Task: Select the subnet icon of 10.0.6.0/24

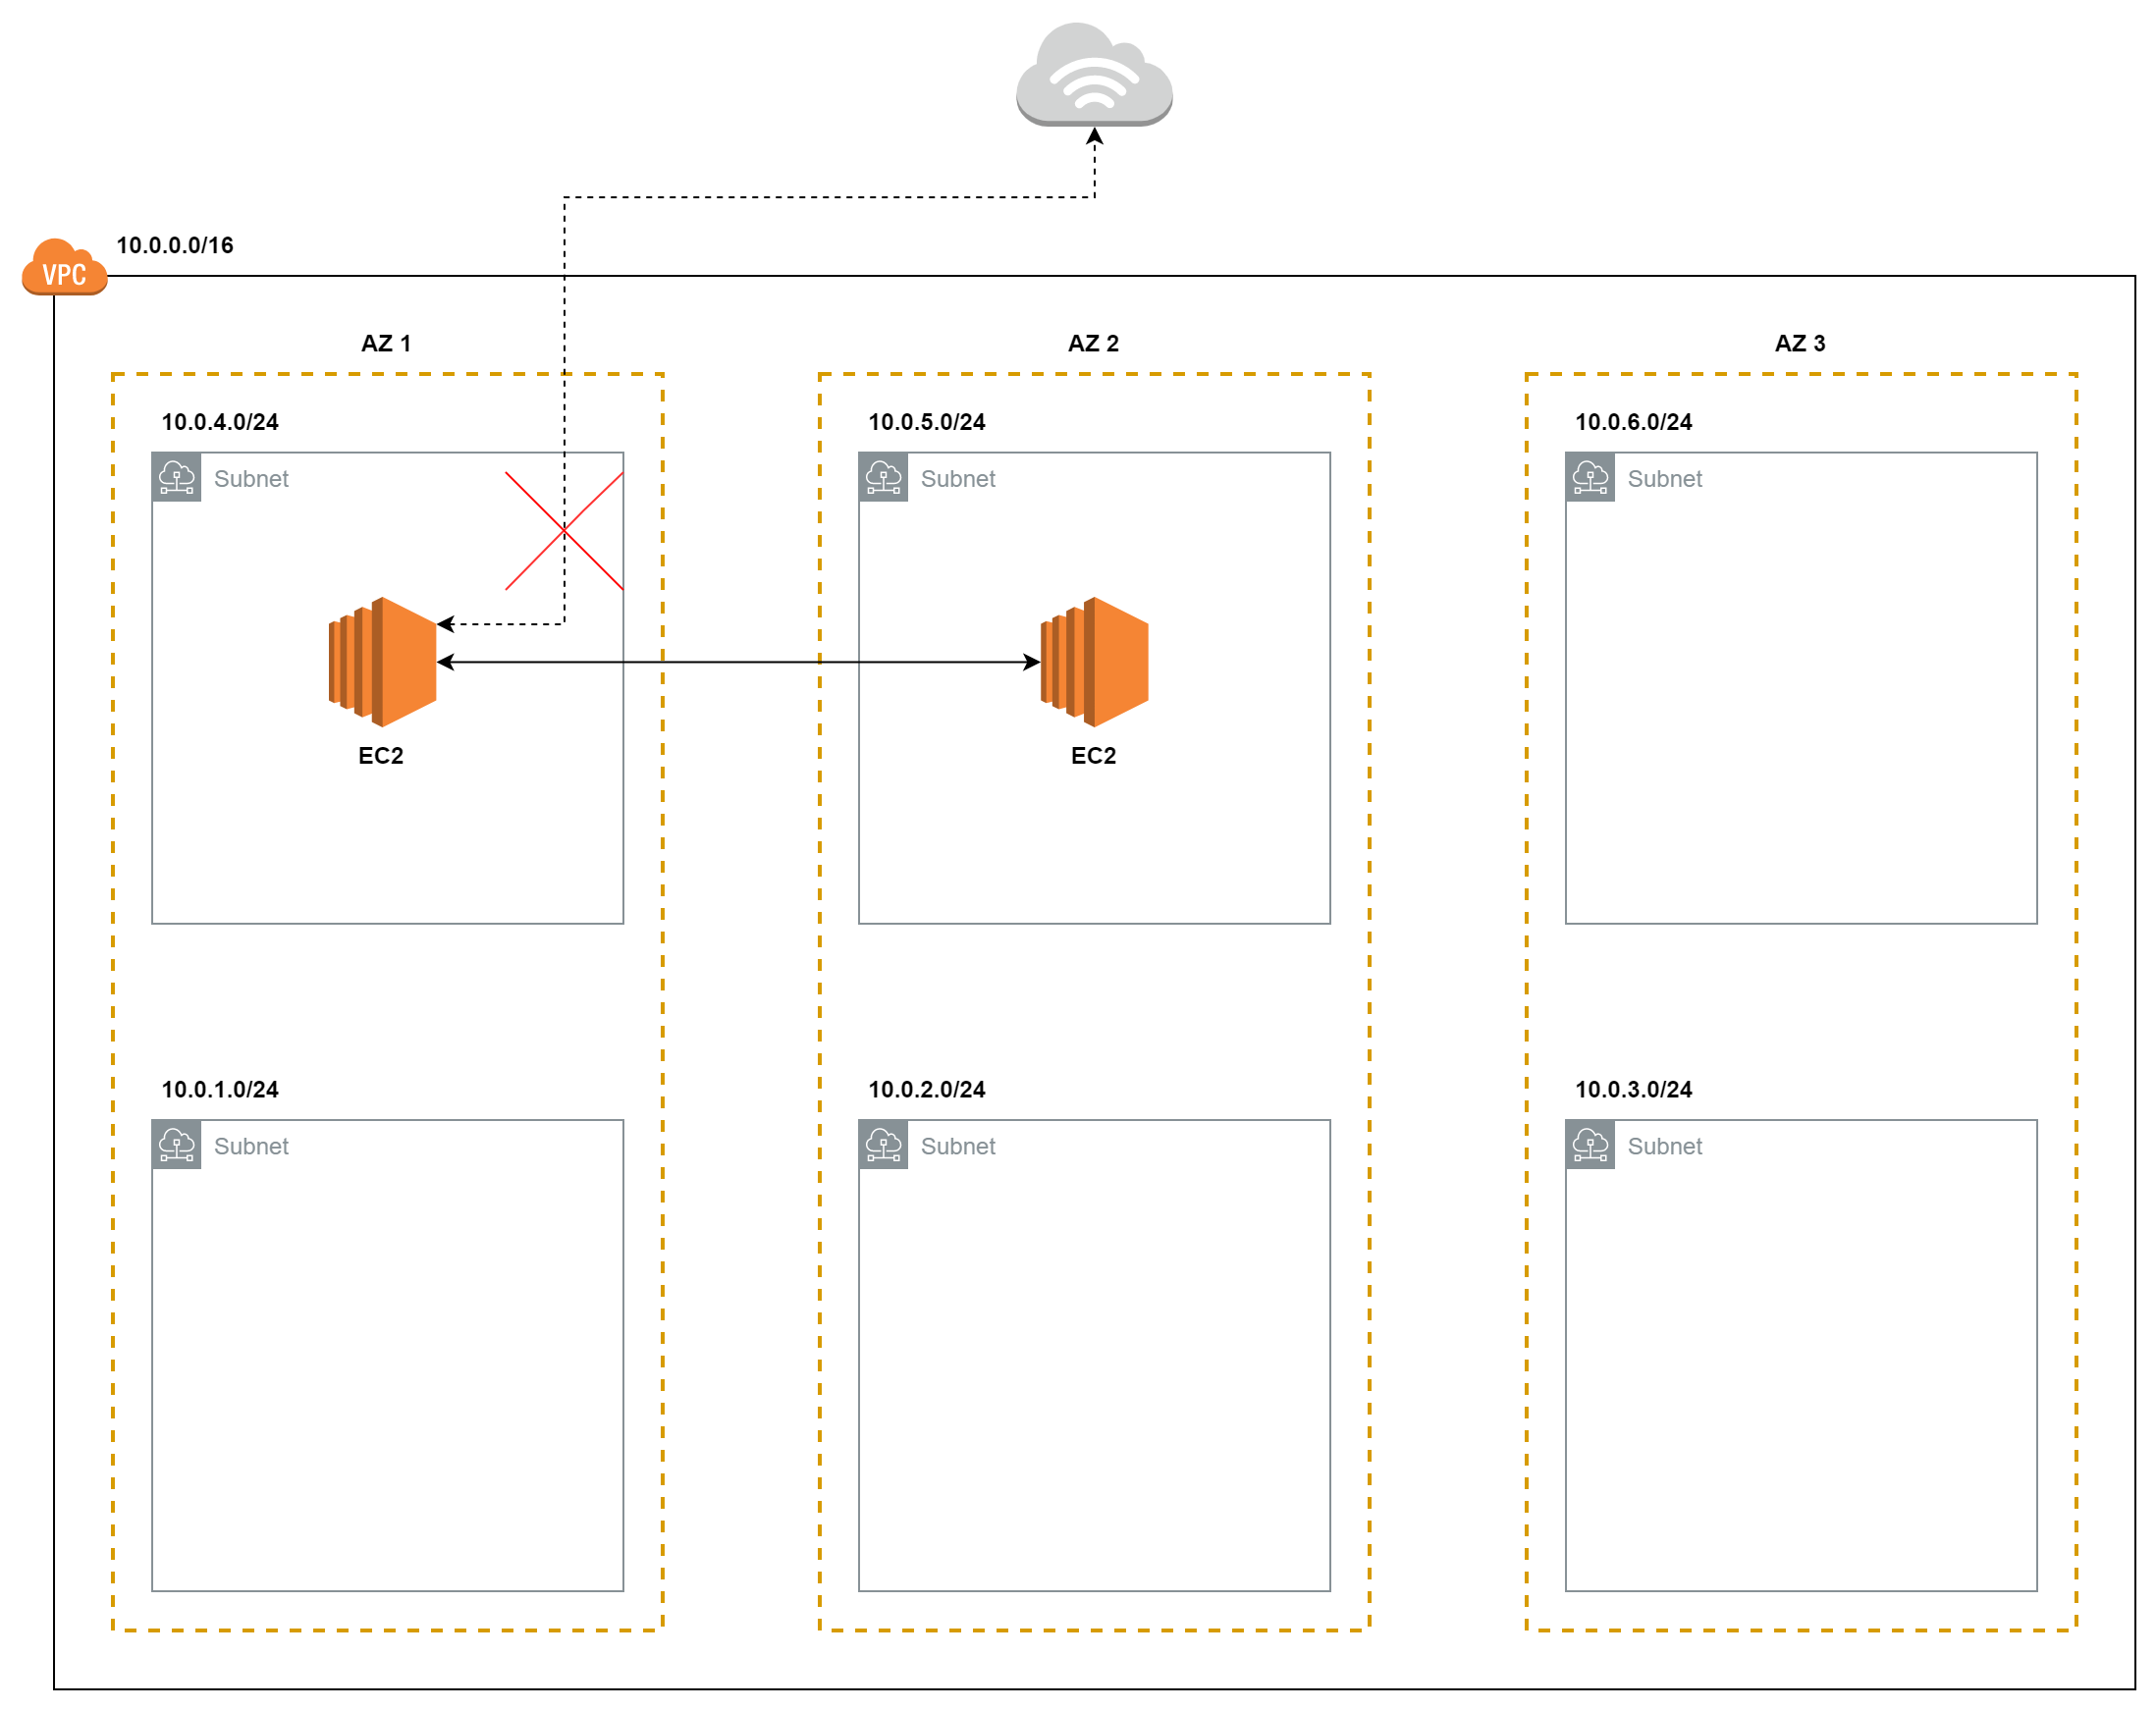Action: 1590,477
